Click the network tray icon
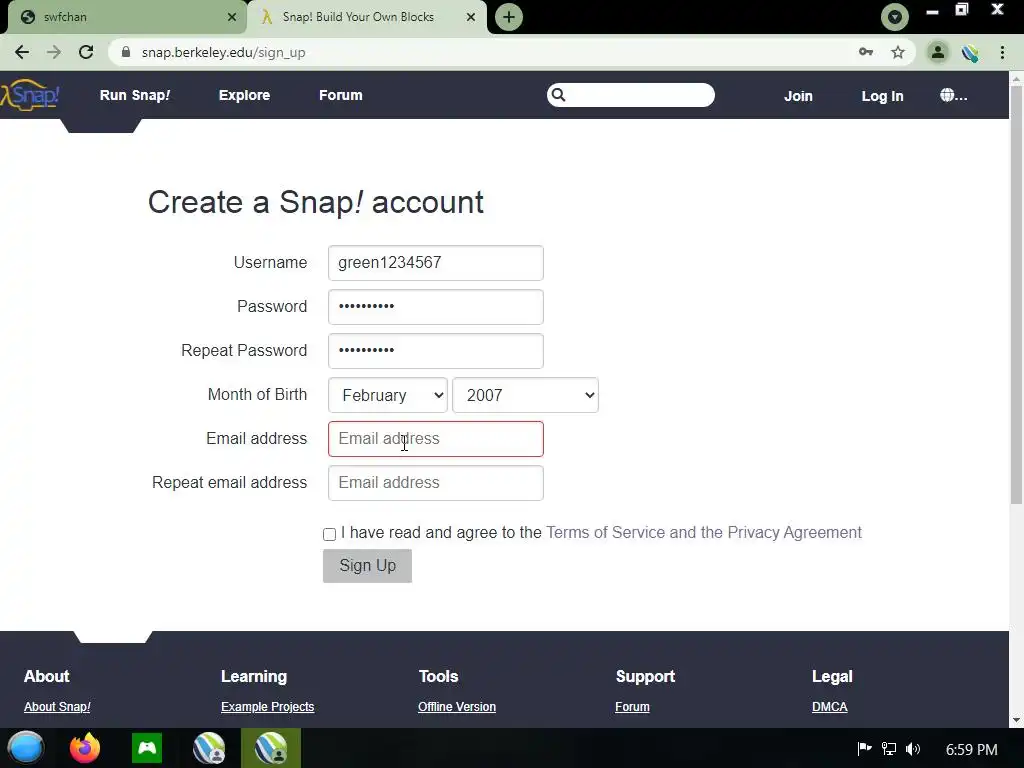1024x768 pixels. pyautogui.click(x=889, y=748)
